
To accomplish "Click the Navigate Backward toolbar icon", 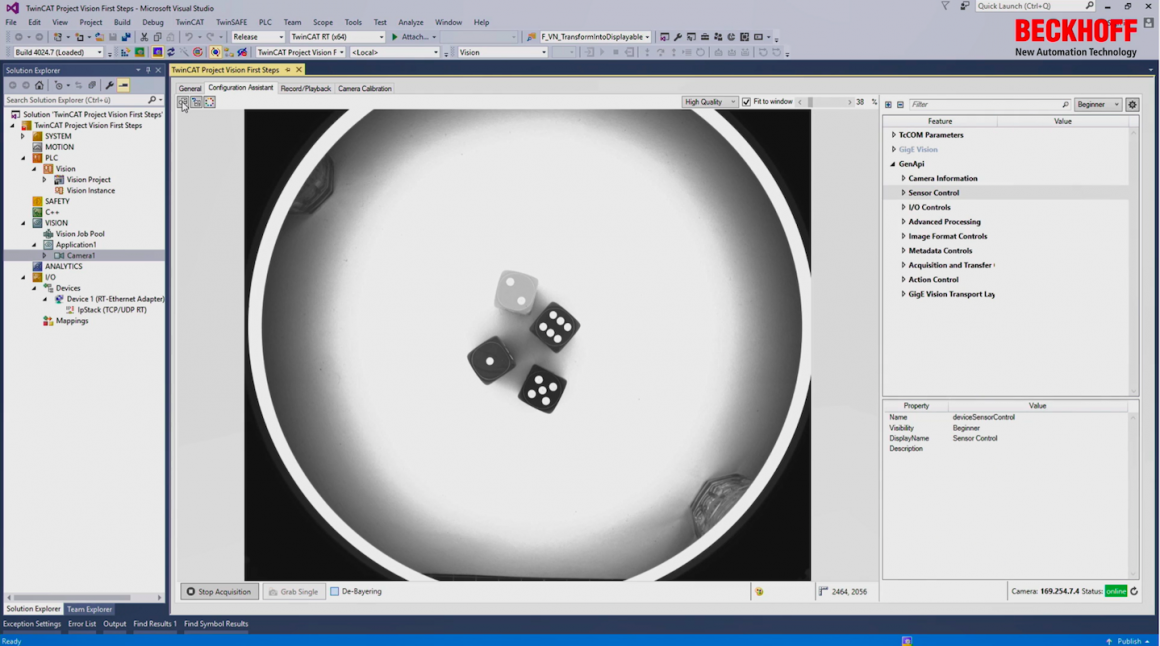I will click(18, 37).
